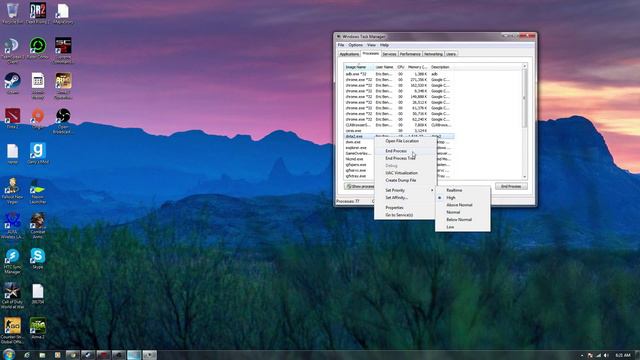Screen dimensions: 640x360
Task: Open the green circular-arrow desktop shortcut
Action: (38, 48)
